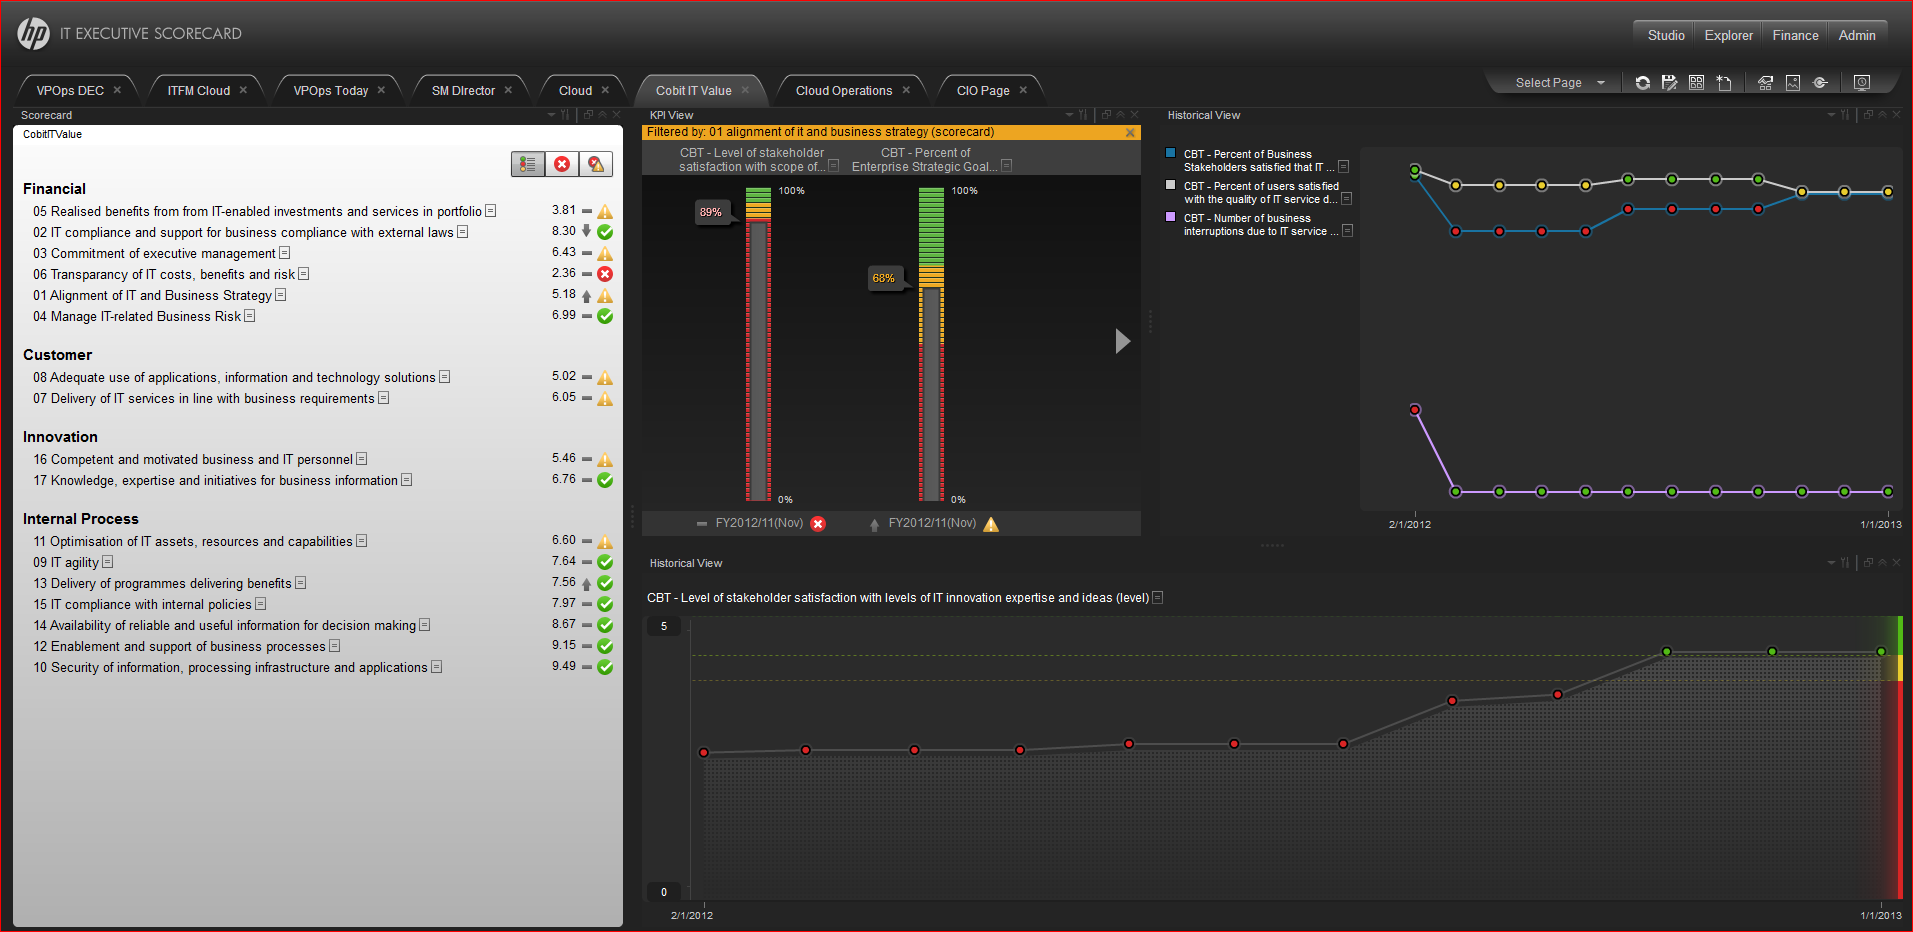This screenshot has height=932, width=1913.
Task: Click red error status icon for Transparancy of IT costs
Action: (605, 274)
